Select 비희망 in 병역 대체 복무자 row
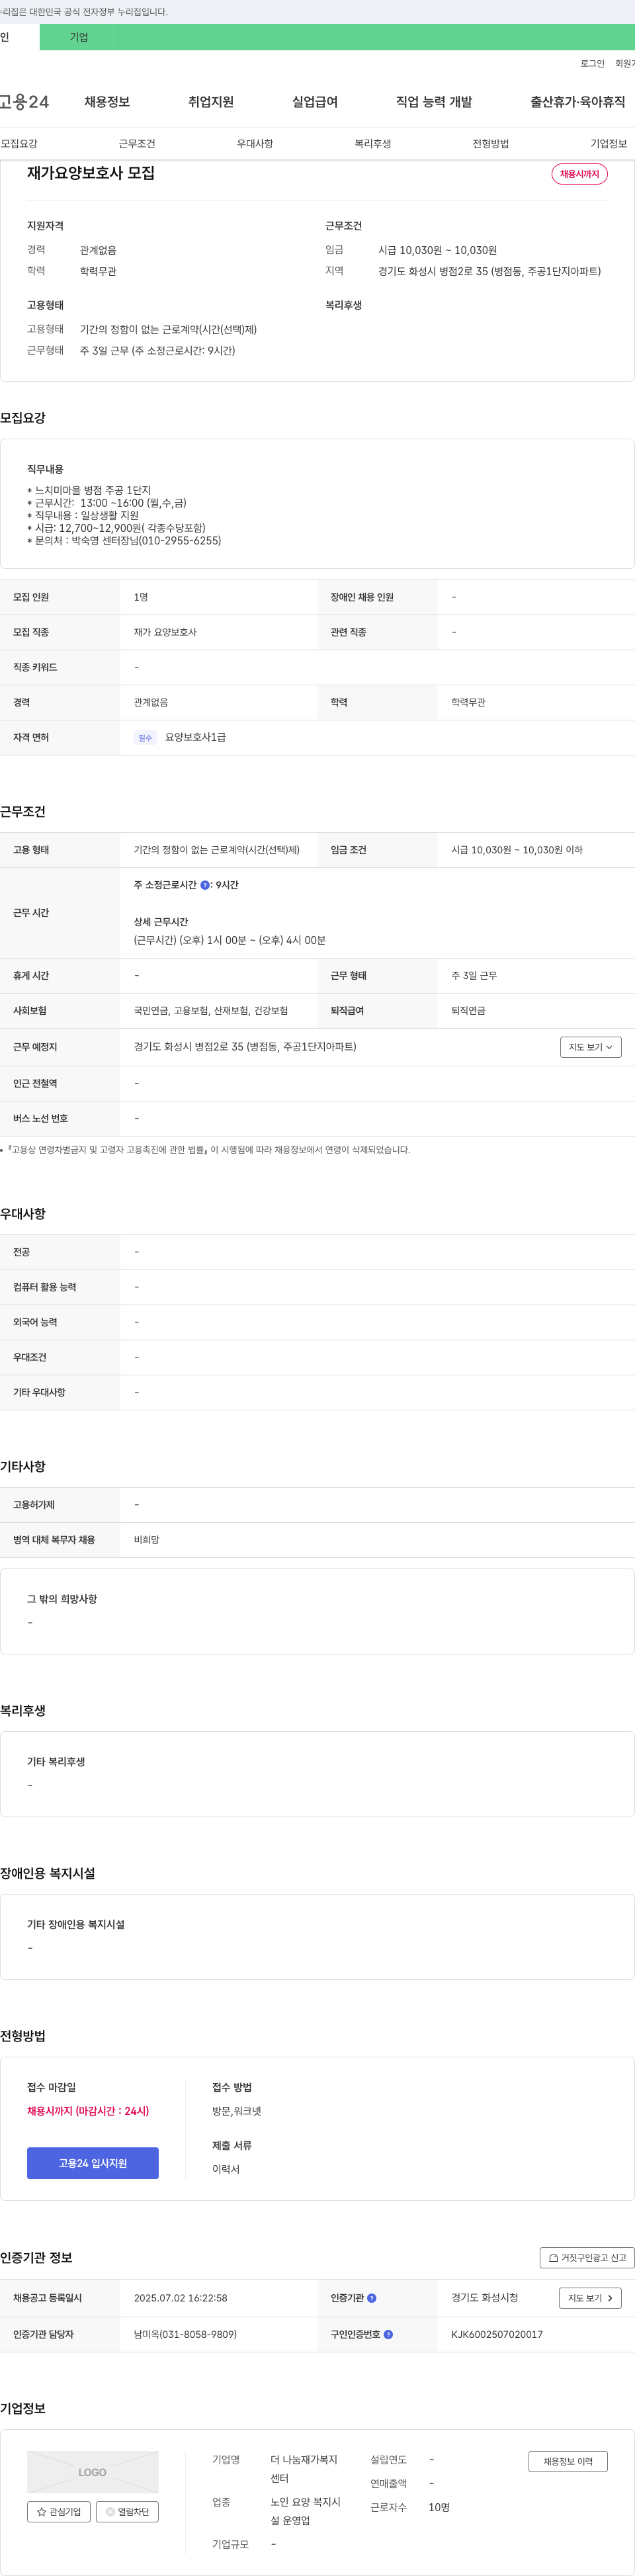The height and width of the screenshot is (2576, 635). tap(147, 1540)
